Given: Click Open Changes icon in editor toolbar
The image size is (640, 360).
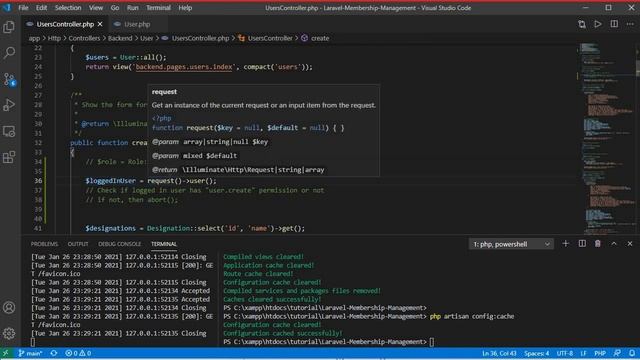Looking at the screenshot, I should pos(582,24).
